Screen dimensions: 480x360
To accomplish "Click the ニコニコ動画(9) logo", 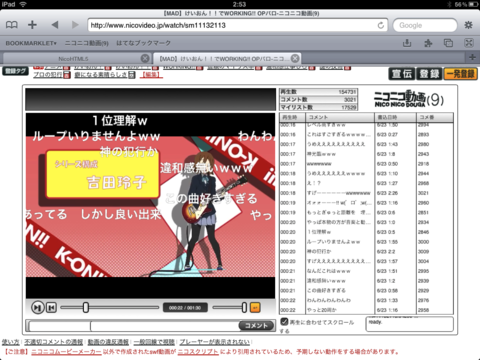I will (x=409, y=99).
